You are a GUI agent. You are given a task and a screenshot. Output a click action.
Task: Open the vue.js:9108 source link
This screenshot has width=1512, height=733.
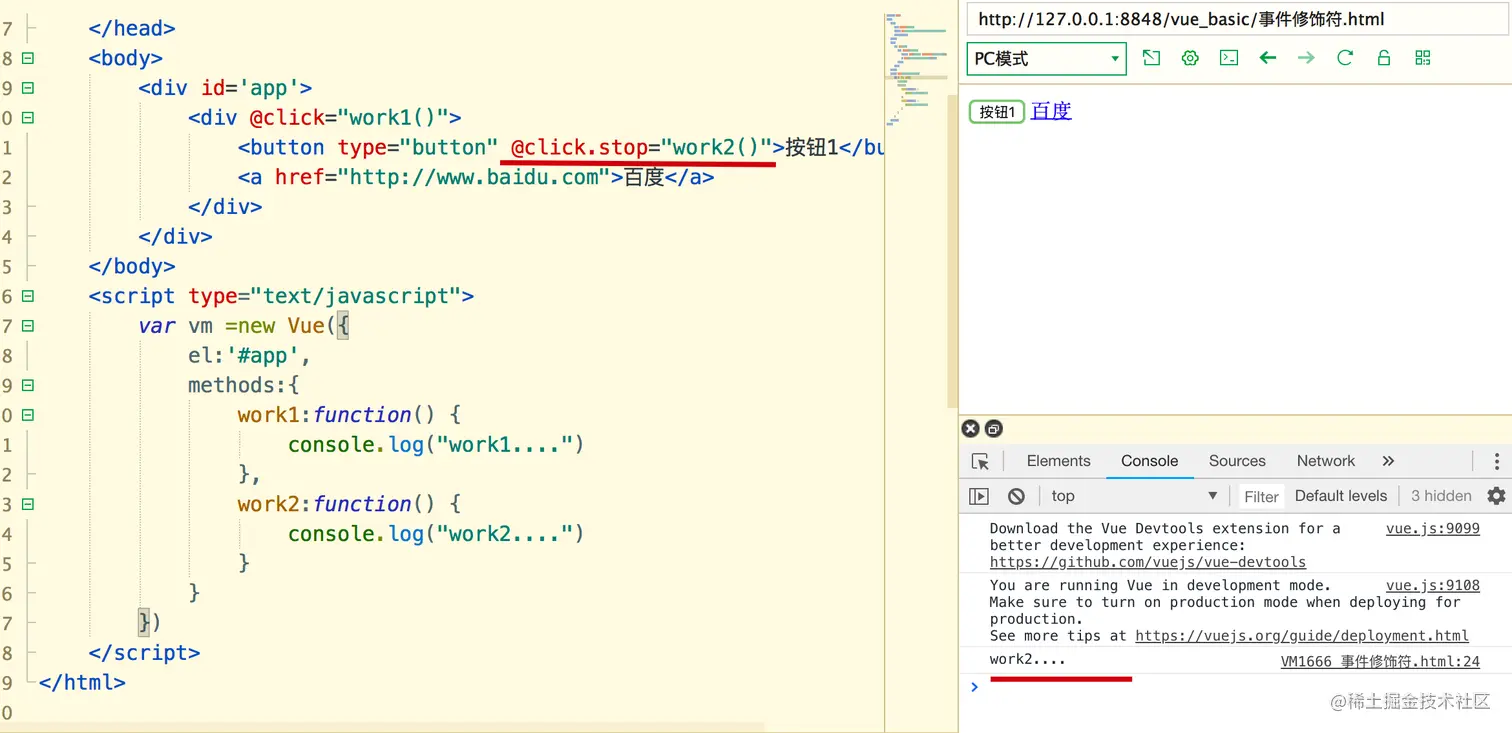(x=1432, y=585)
